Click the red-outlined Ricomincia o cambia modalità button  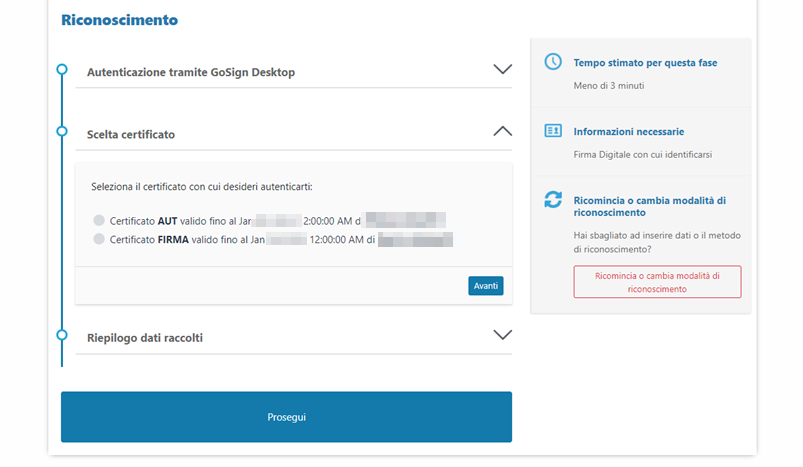[x=657, y=281]
